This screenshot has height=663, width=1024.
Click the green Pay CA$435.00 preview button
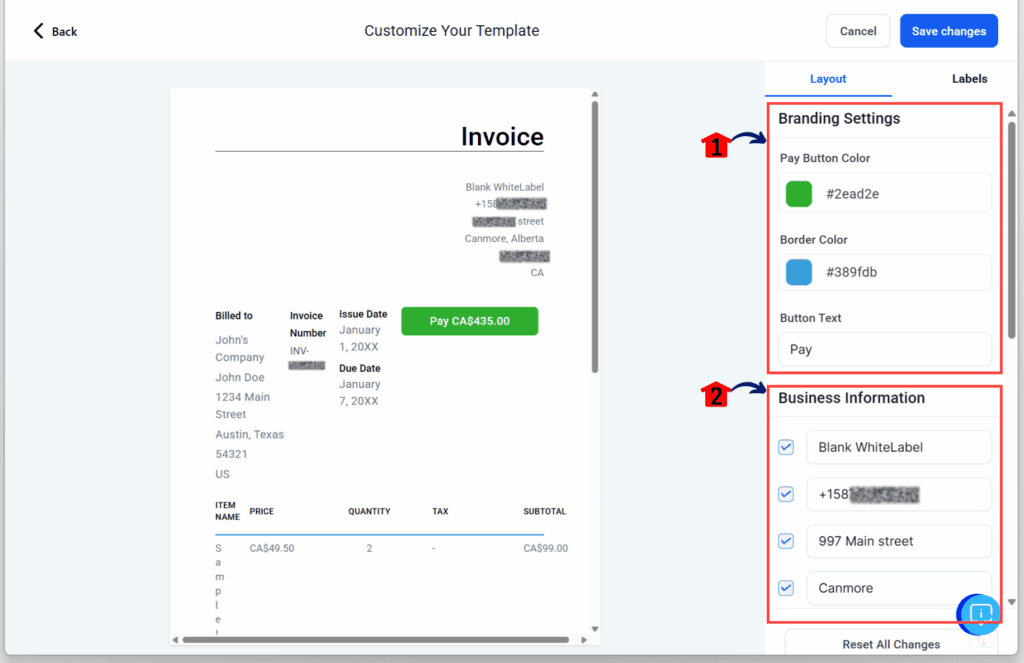point(469,321)
